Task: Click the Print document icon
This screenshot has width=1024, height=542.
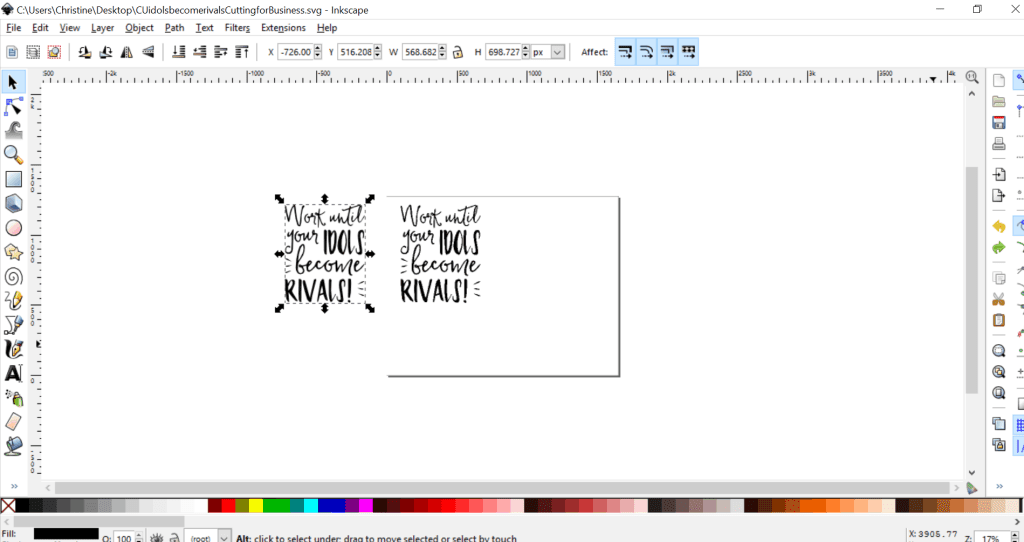Action: tap(999, 144)
